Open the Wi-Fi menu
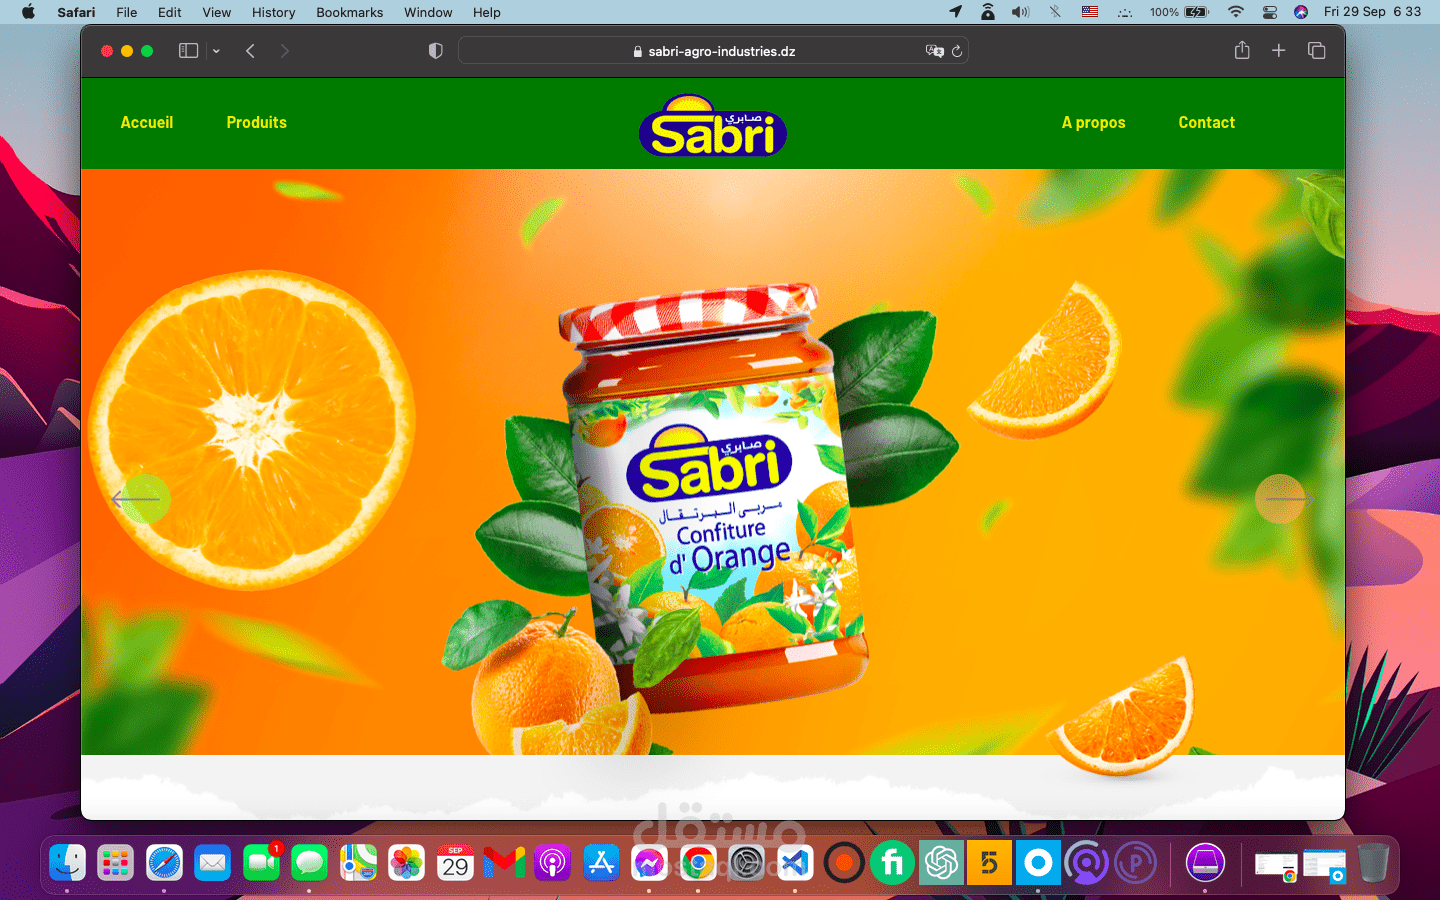The height and width of the screenshot is (900, 1440). pyautogui.click(x=1236, y=12)
